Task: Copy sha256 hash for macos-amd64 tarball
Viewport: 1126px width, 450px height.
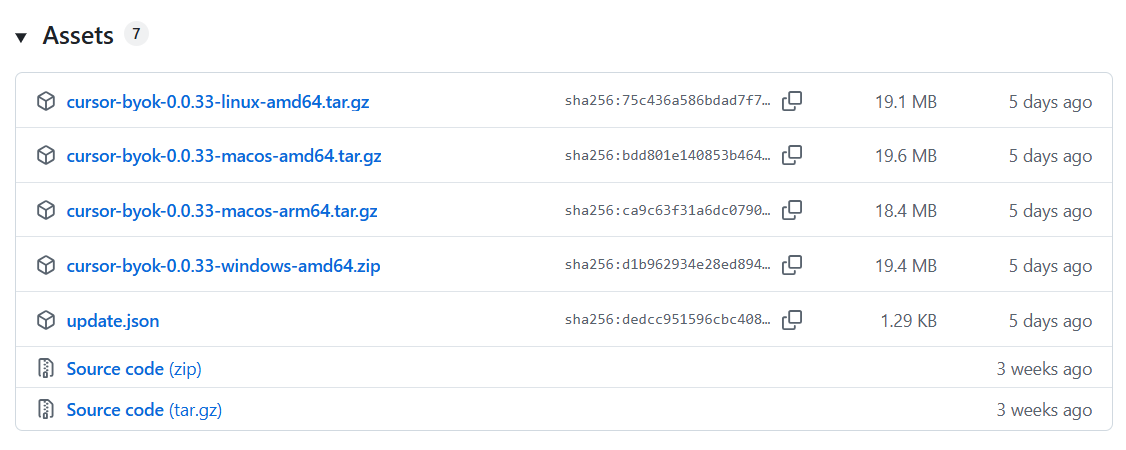Action: point(792,156)
